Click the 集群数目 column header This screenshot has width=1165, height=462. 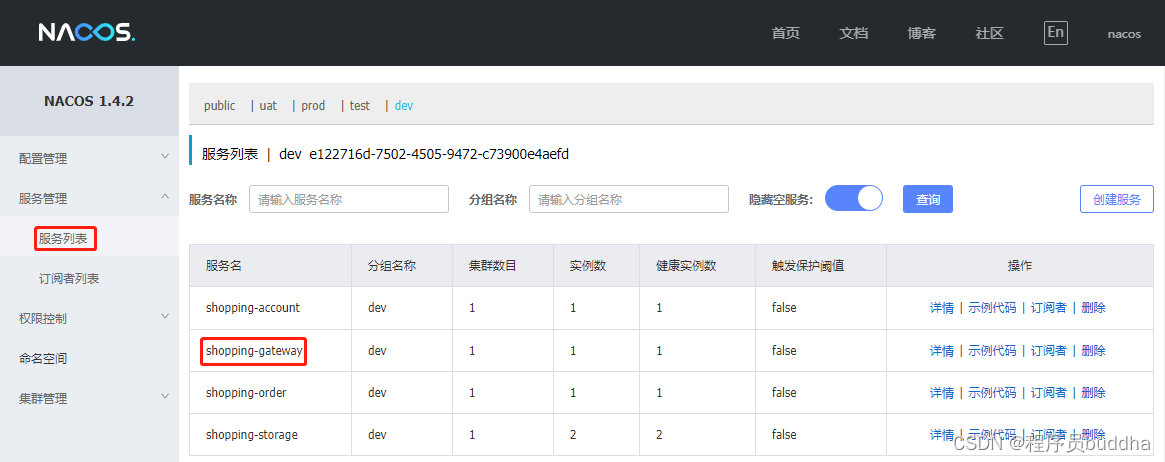tap(493, 265)
